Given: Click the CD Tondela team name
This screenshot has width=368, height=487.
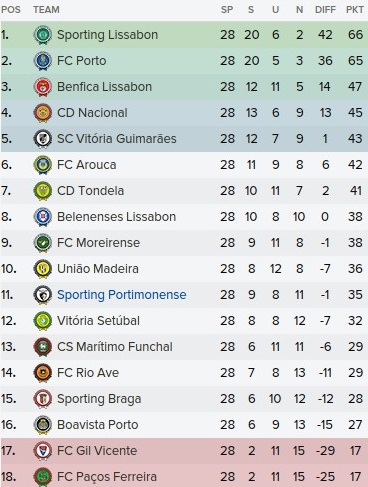Looking at the screenshot, I should (x=90, y=191).
